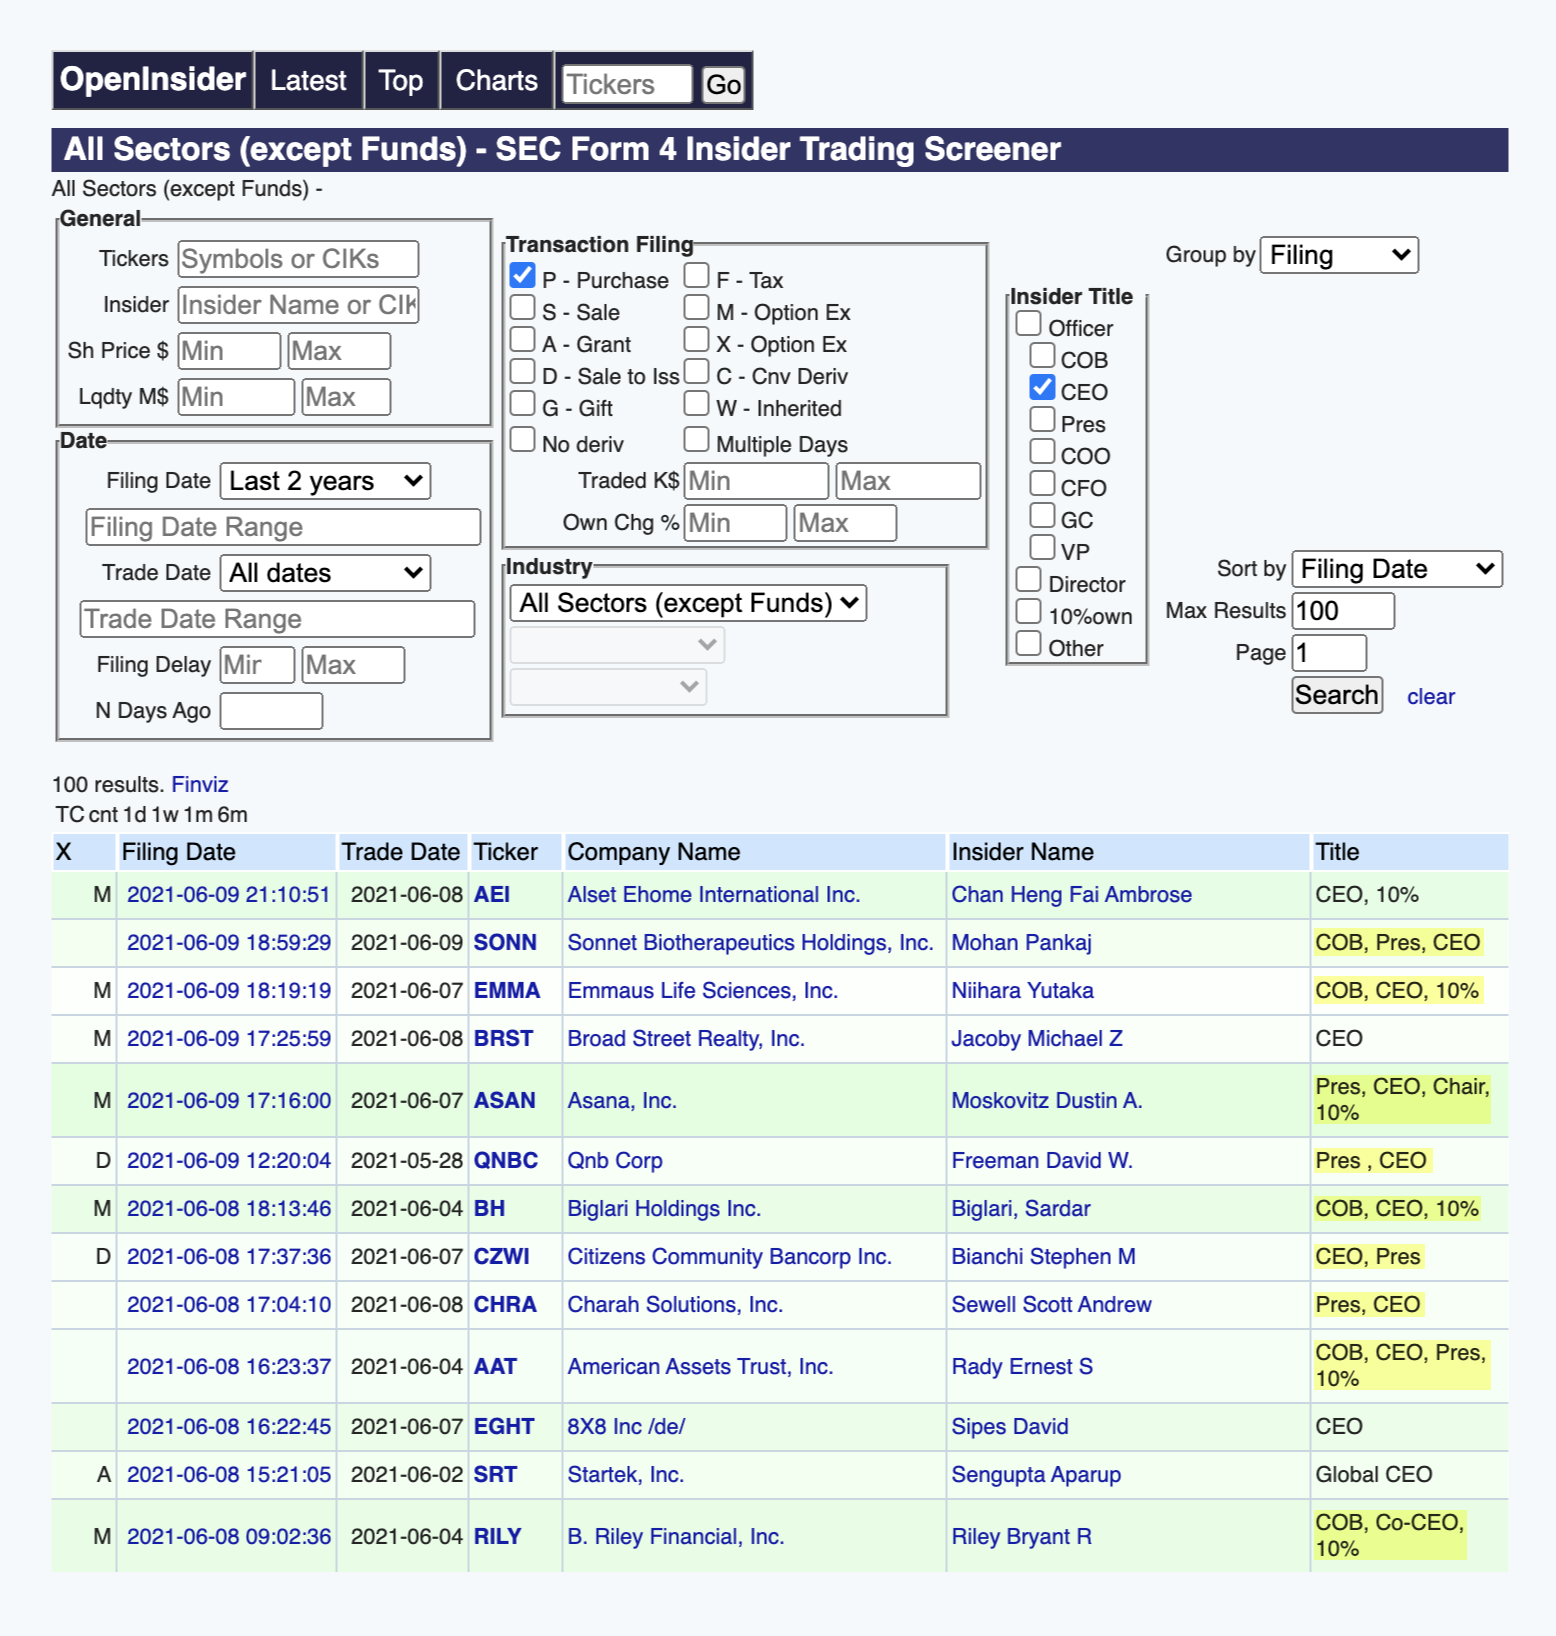Check the A - Grant transaction box
The width and height of the screenshot is (1556, 1636).
(x=522, y=340)
